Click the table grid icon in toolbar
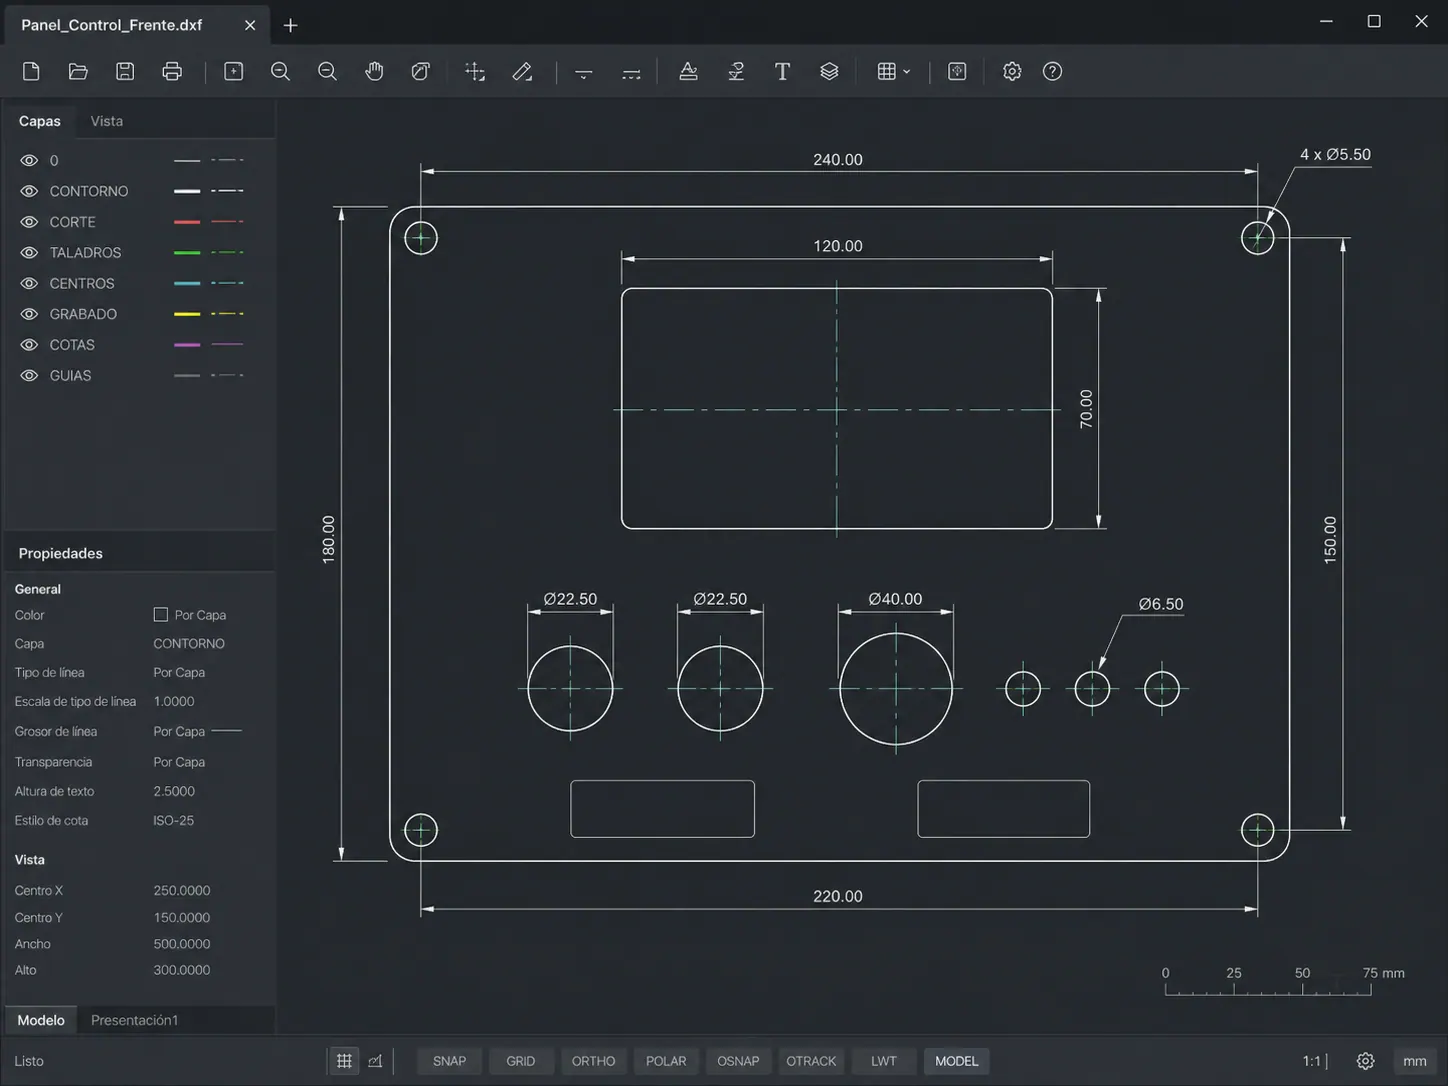Screen dimensions: 1448x1086 coord(886,71)
